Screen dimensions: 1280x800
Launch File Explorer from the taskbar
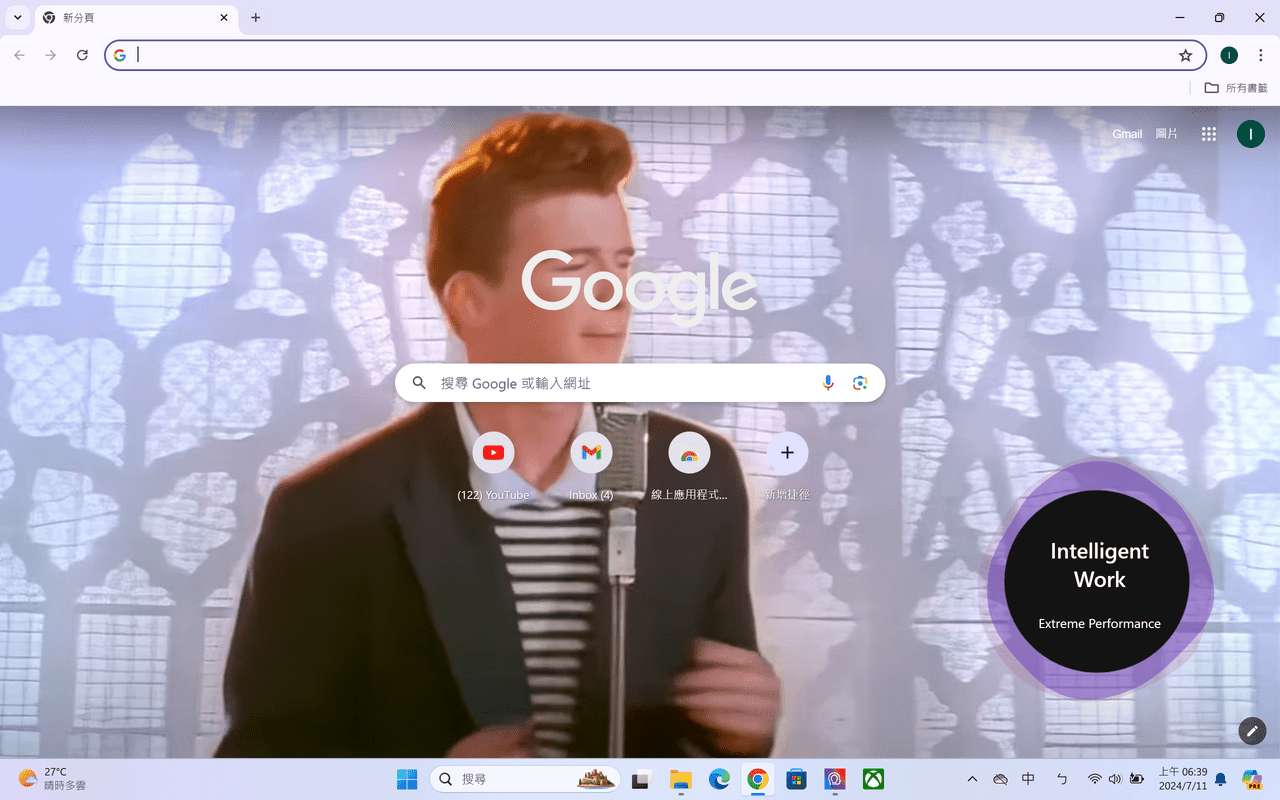681,779
